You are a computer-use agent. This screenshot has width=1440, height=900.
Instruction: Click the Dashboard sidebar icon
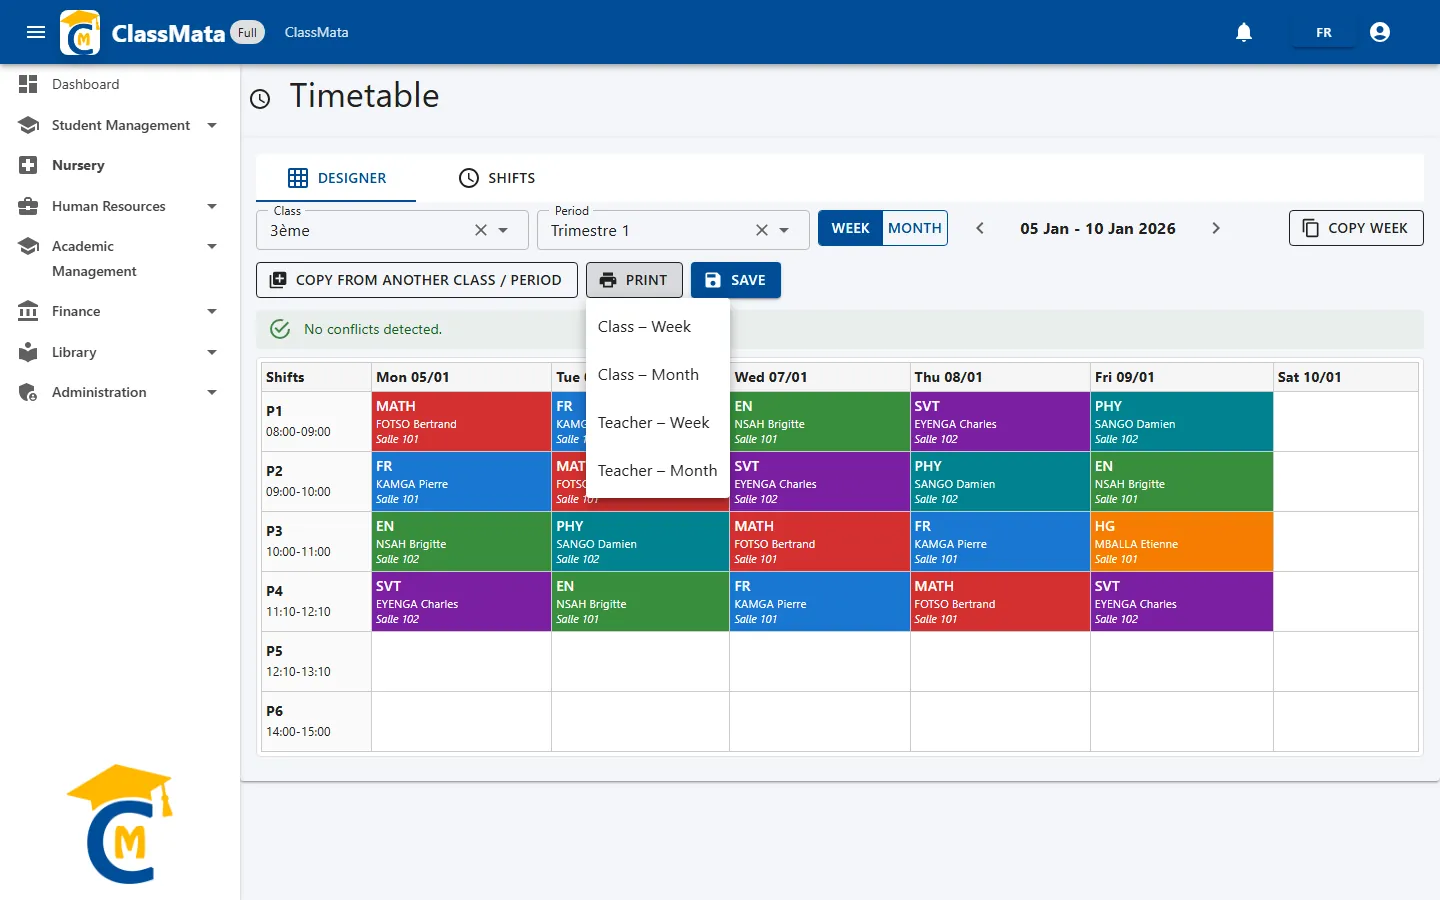(28, 84)
